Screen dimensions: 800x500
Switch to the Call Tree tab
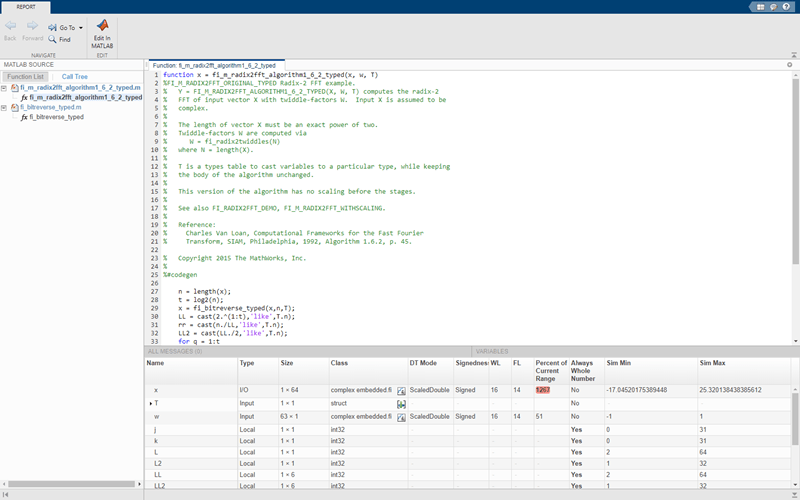[x=74, y=76]
